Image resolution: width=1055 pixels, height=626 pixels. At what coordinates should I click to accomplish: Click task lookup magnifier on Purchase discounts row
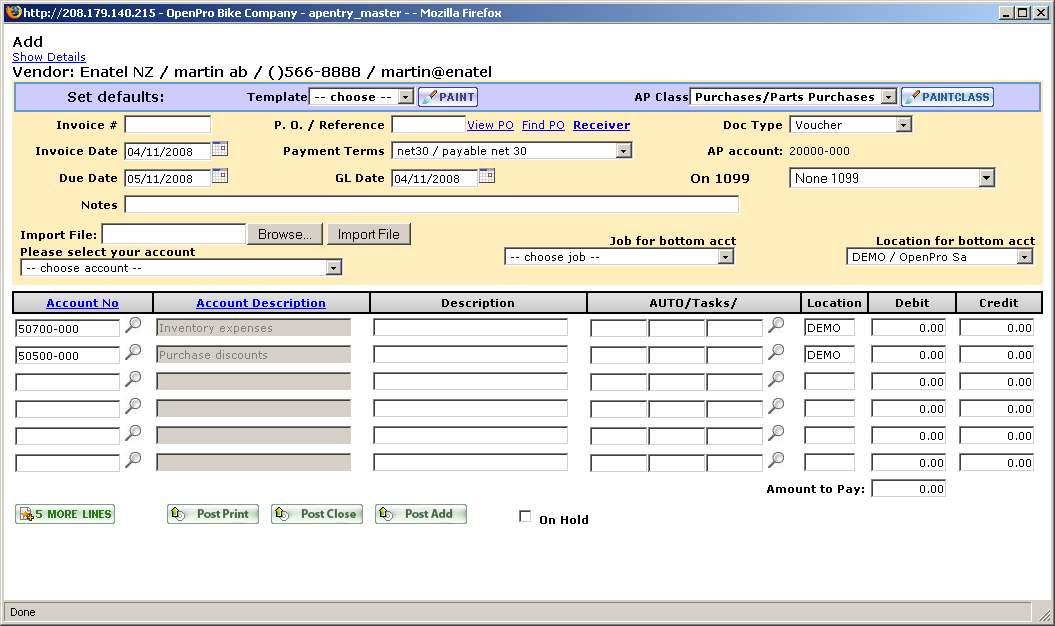click(x=776, y=352)
